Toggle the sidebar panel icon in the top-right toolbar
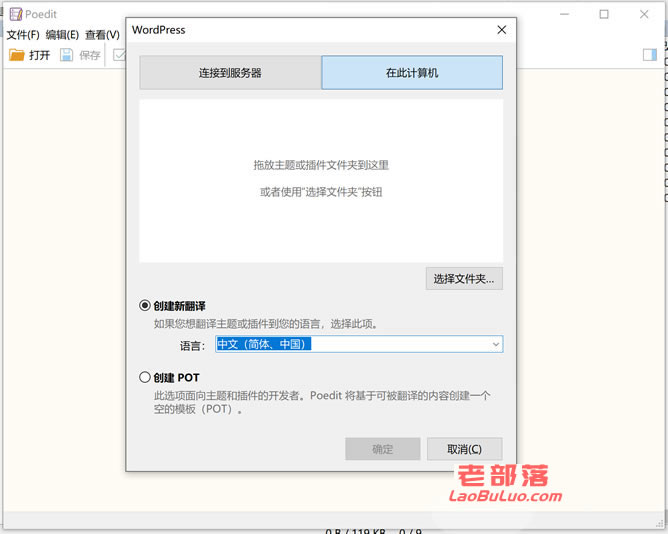The width and height of the screenshot is (668, 534). [x=650, y=55]
